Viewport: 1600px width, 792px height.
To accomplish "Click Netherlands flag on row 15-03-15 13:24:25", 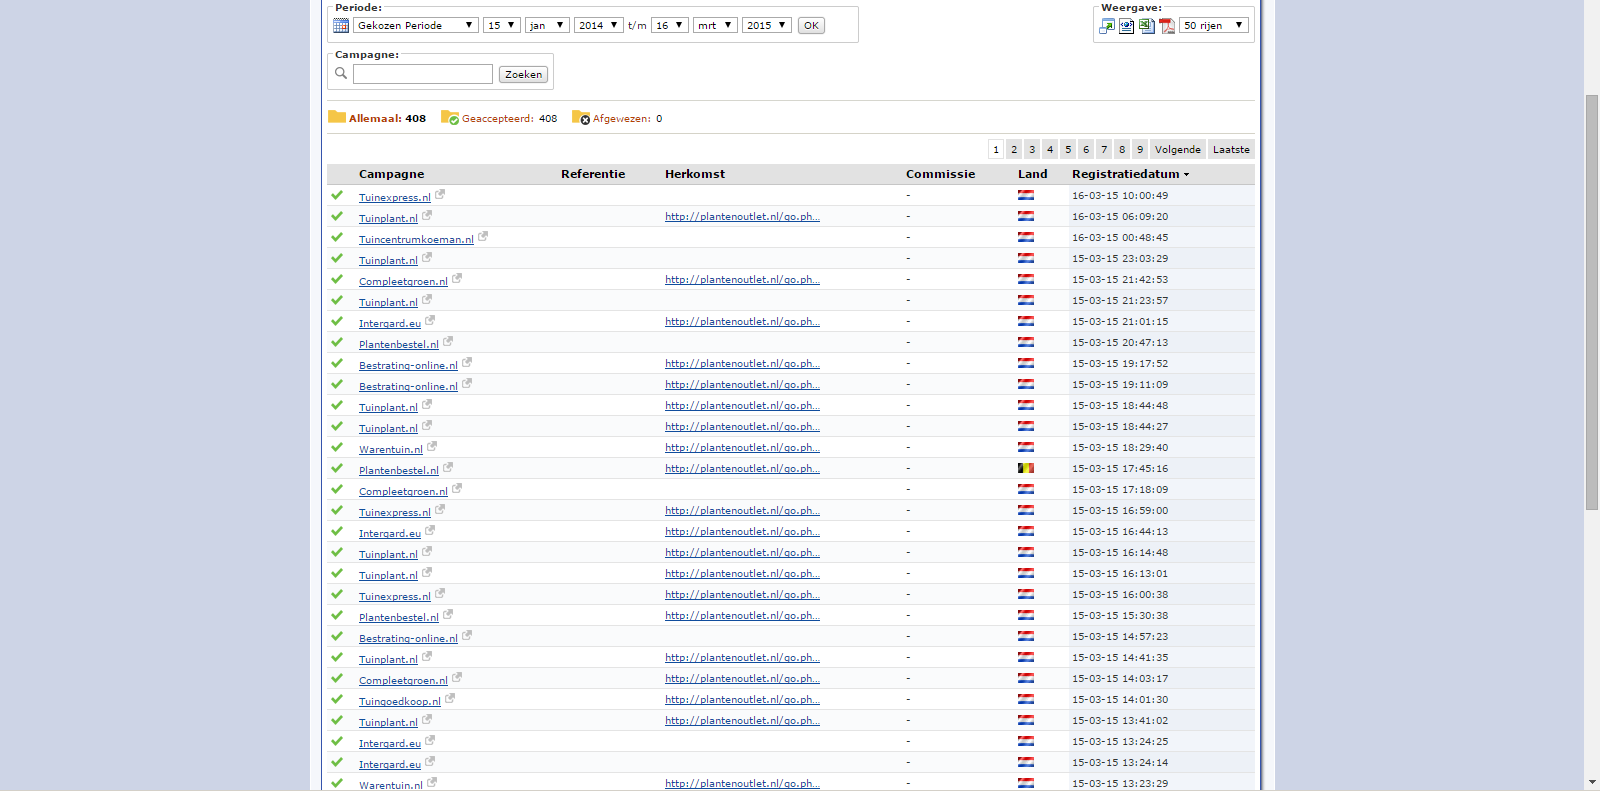I will (1026, 741).
